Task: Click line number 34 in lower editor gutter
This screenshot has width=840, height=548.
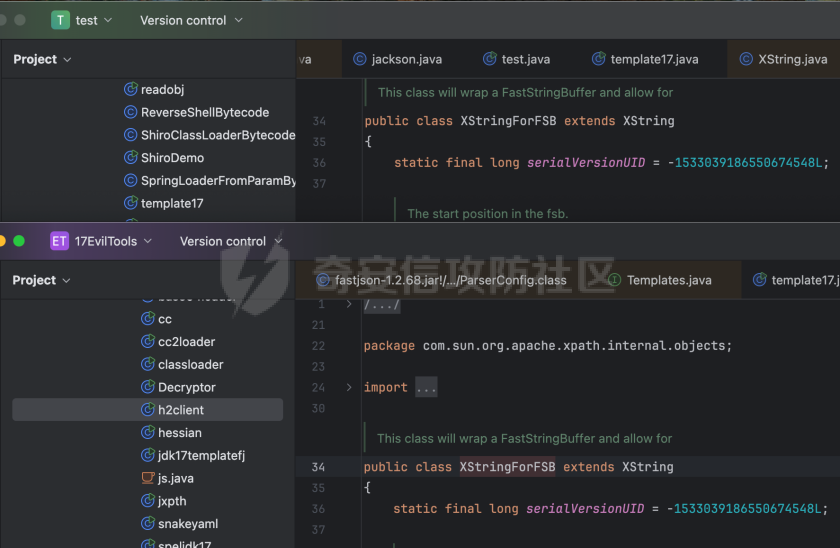Action: coord(318,467)
